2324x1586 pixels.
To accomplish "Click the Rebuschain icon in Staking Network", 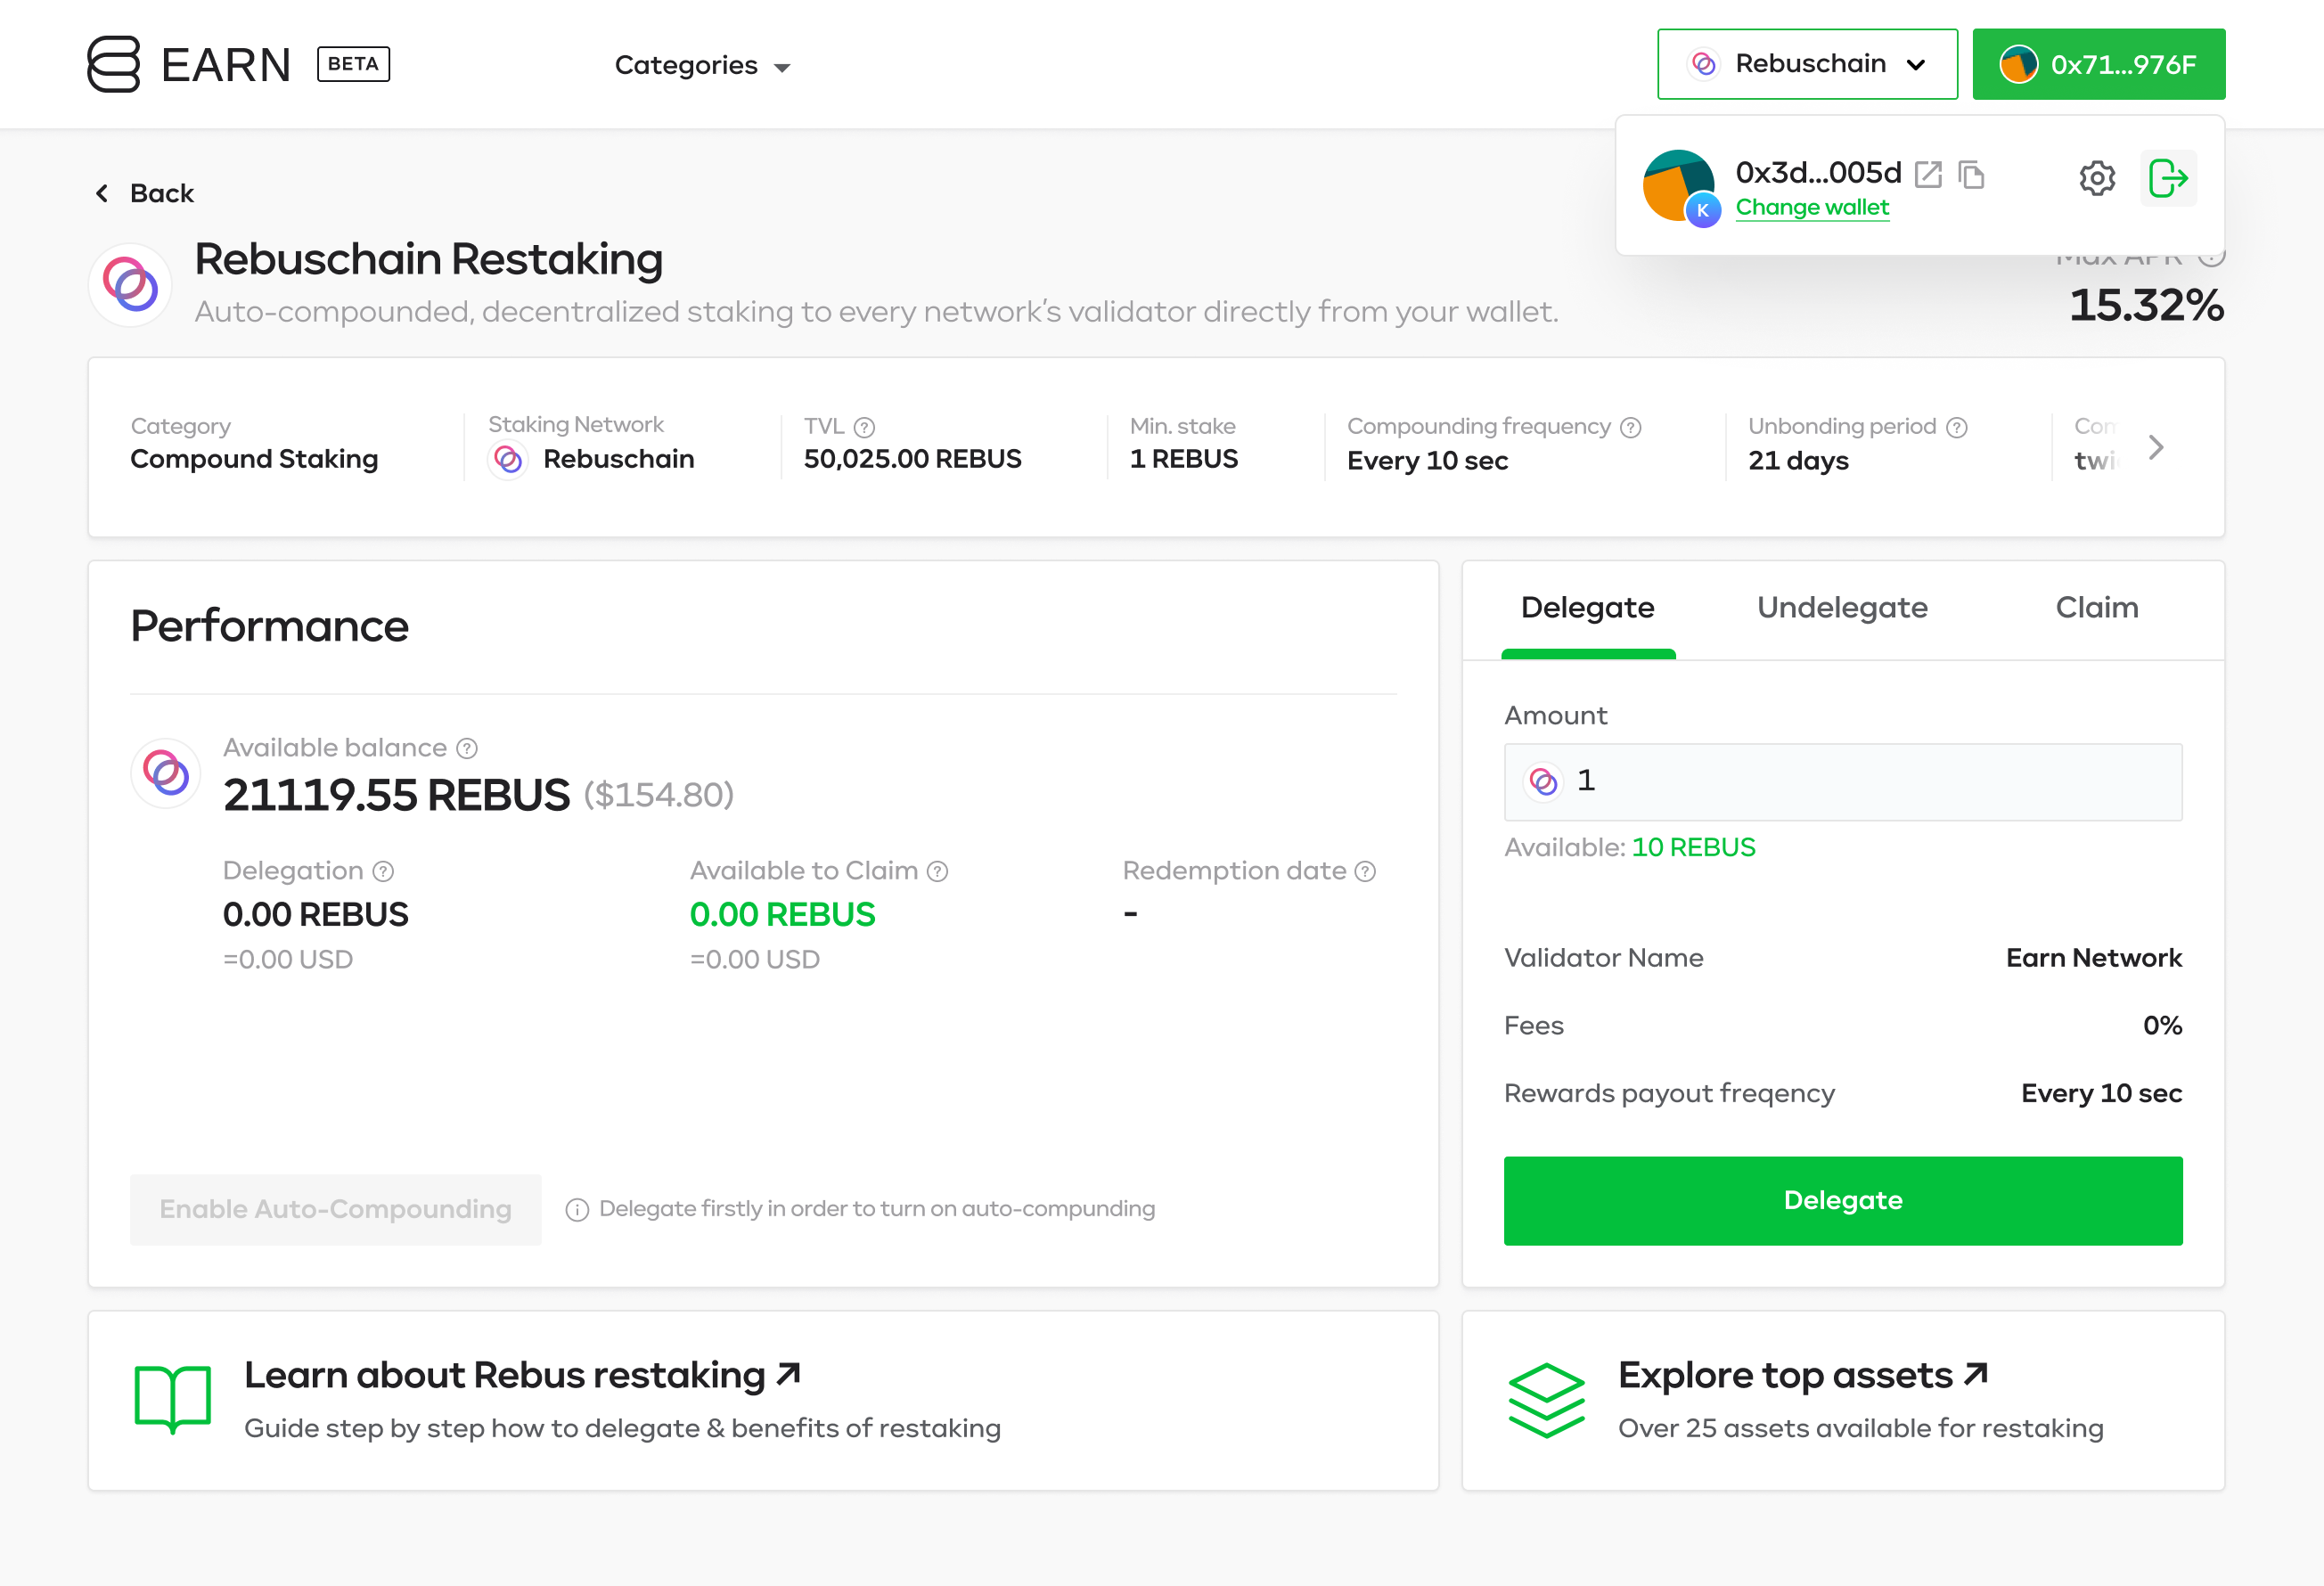I will pos(508,459).
